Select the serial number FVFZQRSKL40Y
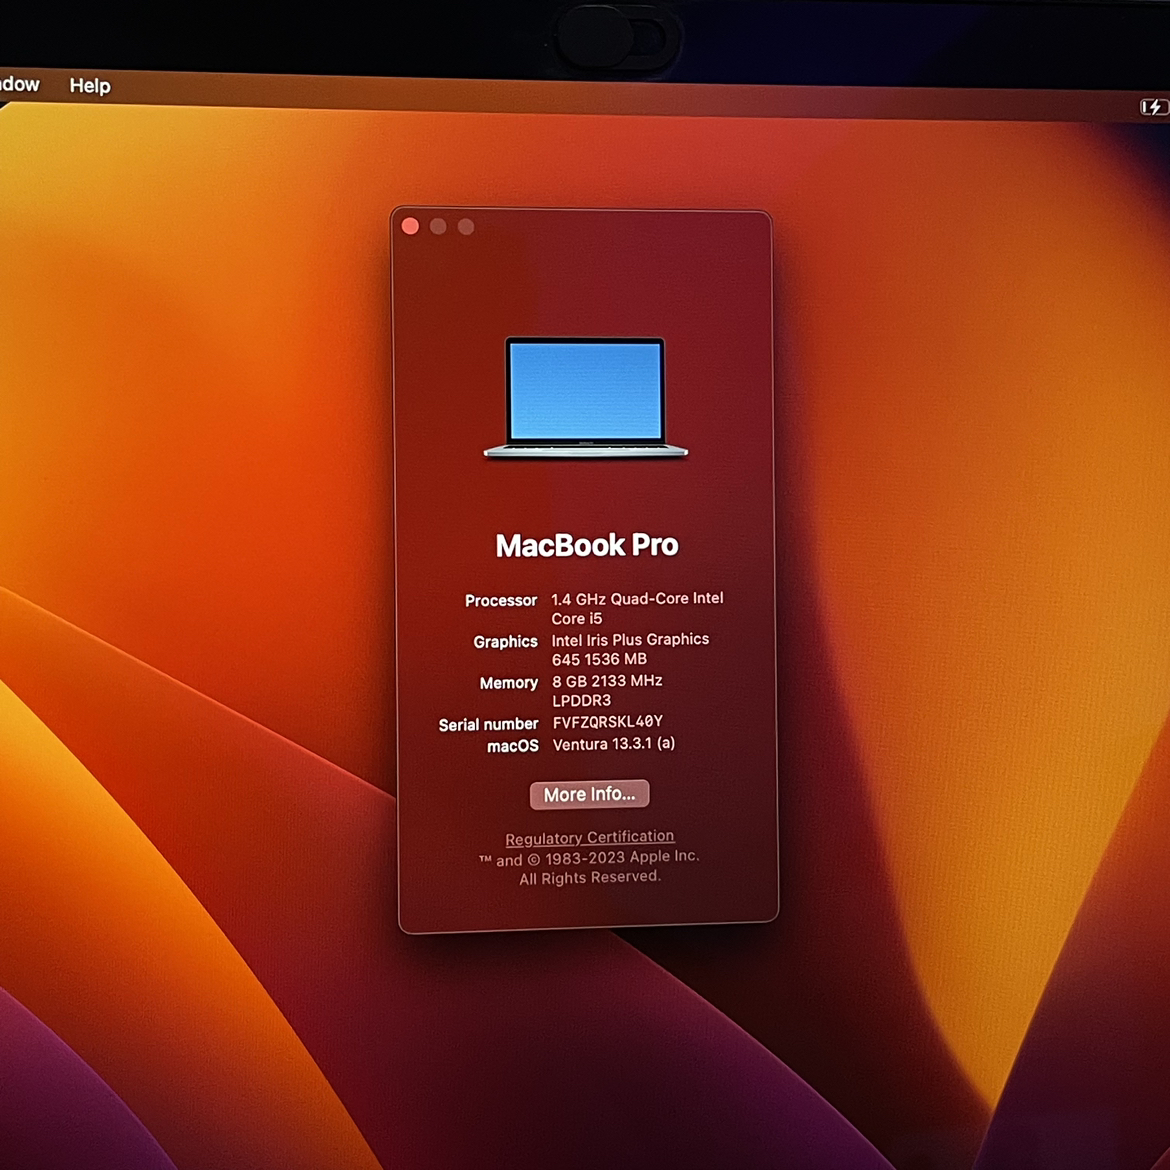 pos(607,722)
